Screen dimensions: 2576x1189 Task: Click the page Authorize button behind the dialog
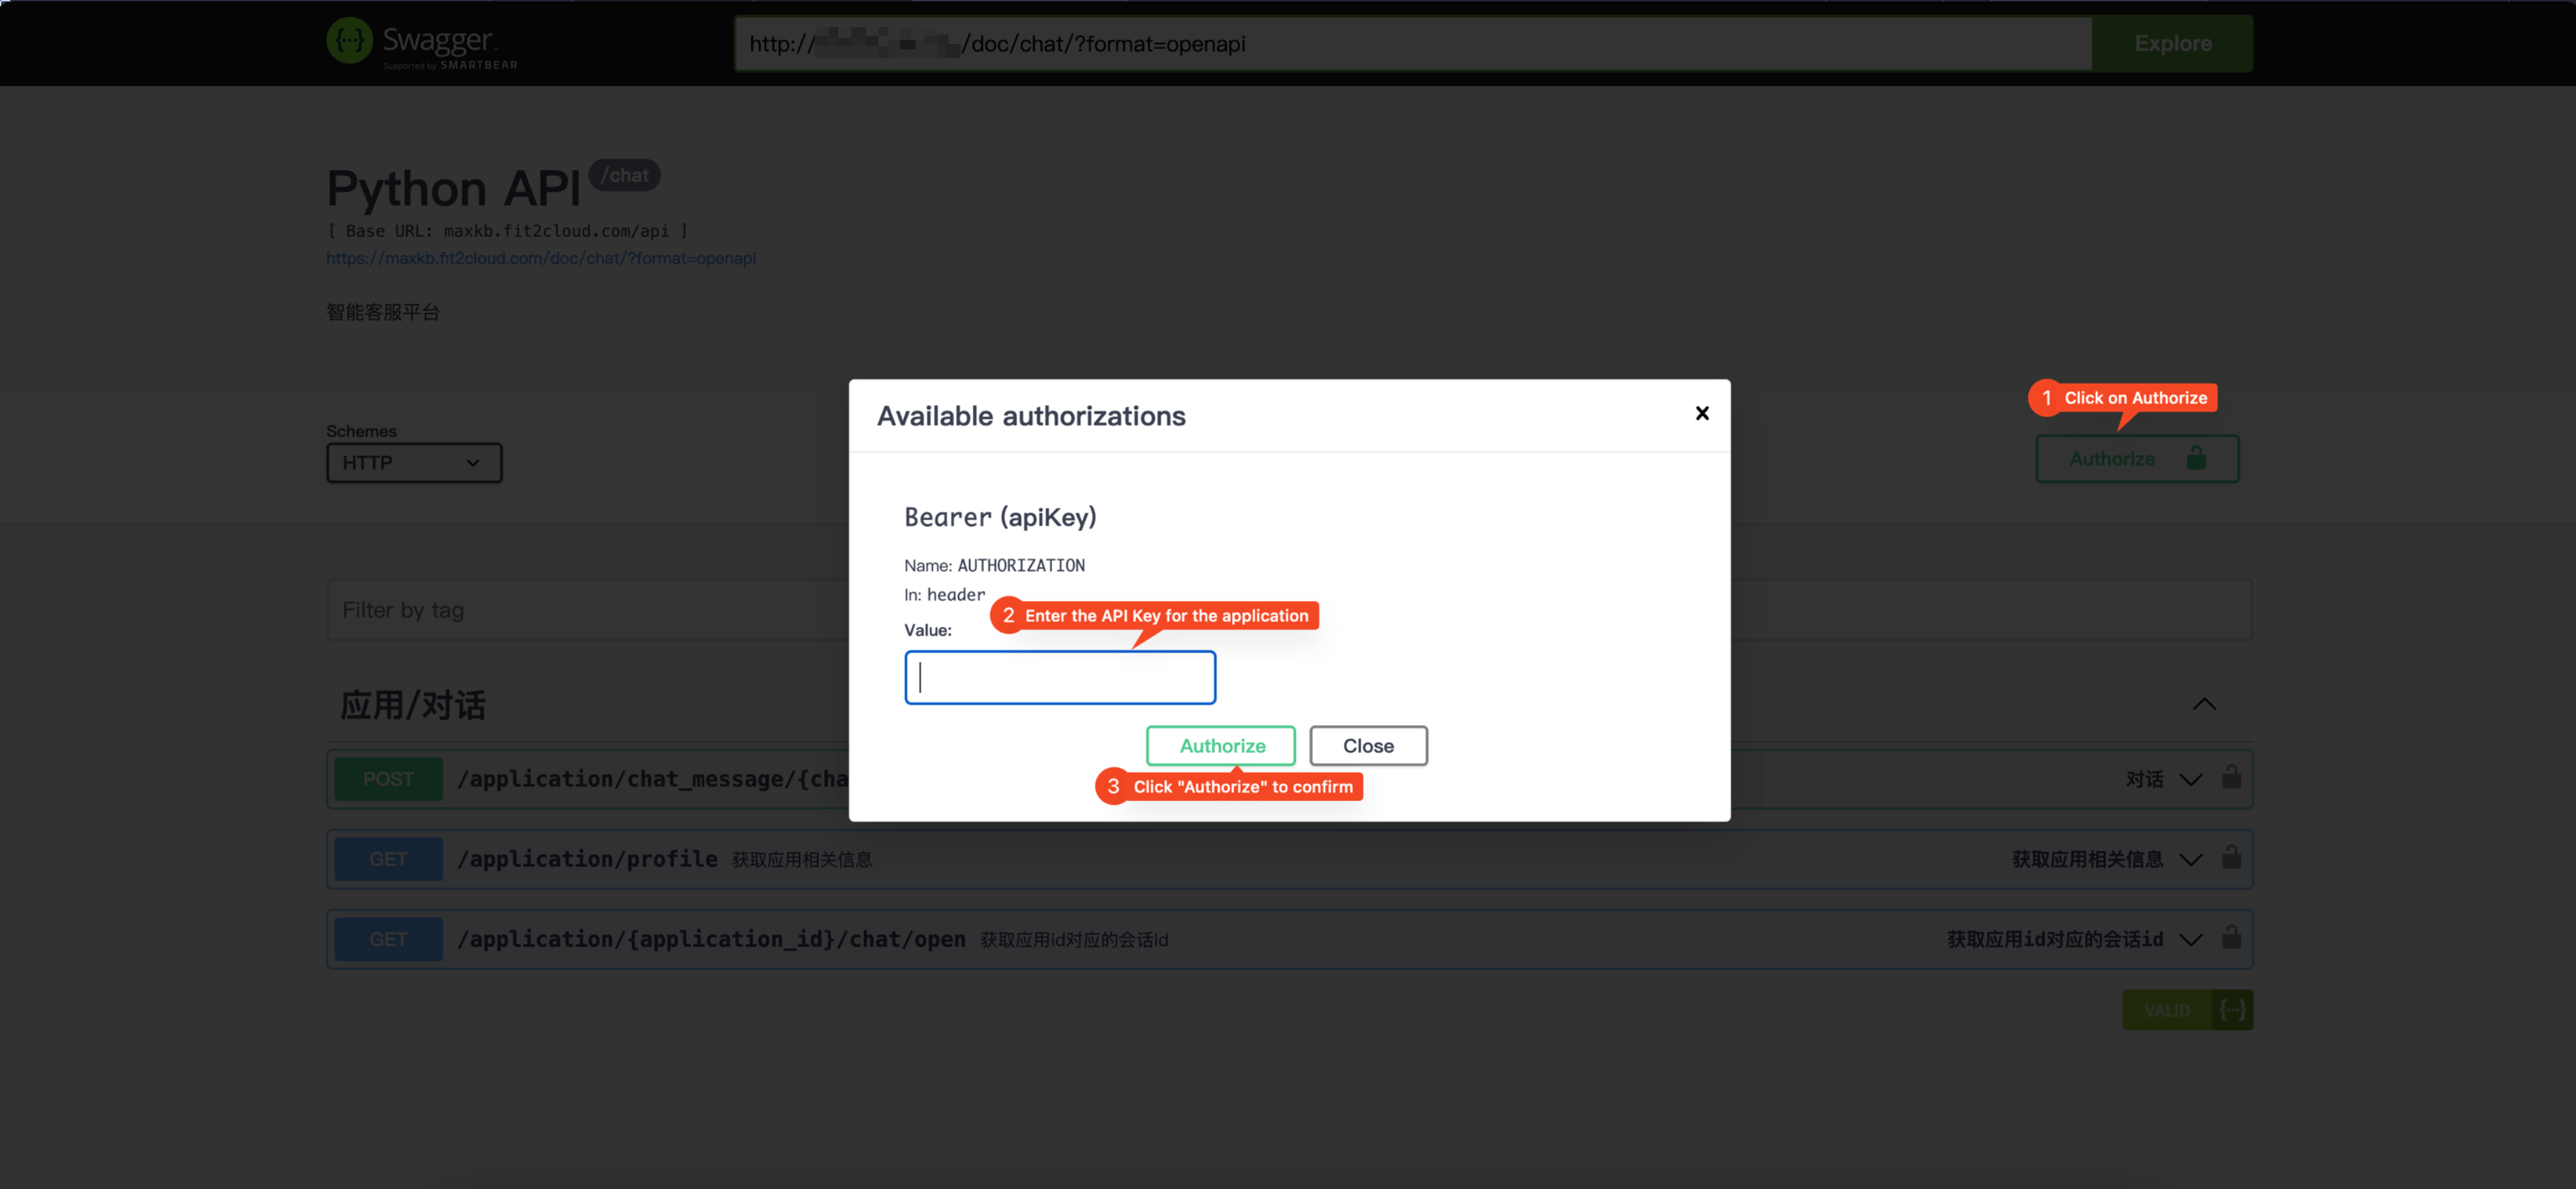[x=2137, y=459]
